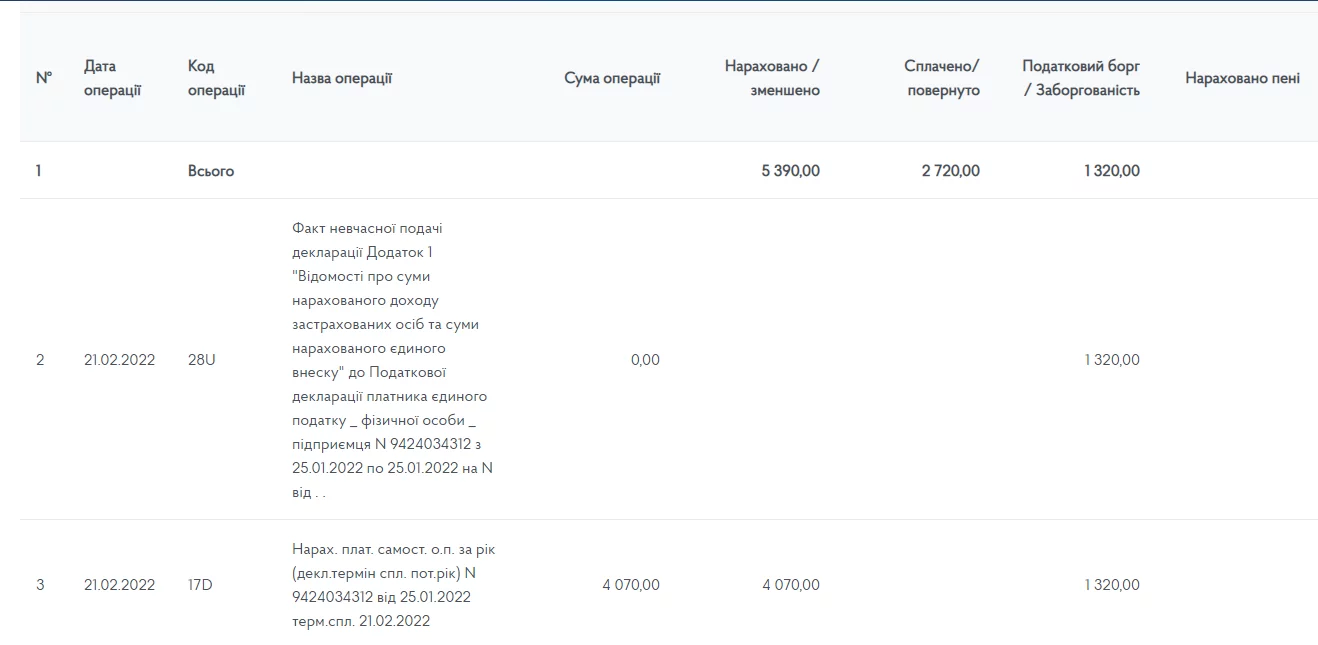Click the operation sum 0,00
The height and width of the screenshot is (645, 1318).
coord(645,360)
